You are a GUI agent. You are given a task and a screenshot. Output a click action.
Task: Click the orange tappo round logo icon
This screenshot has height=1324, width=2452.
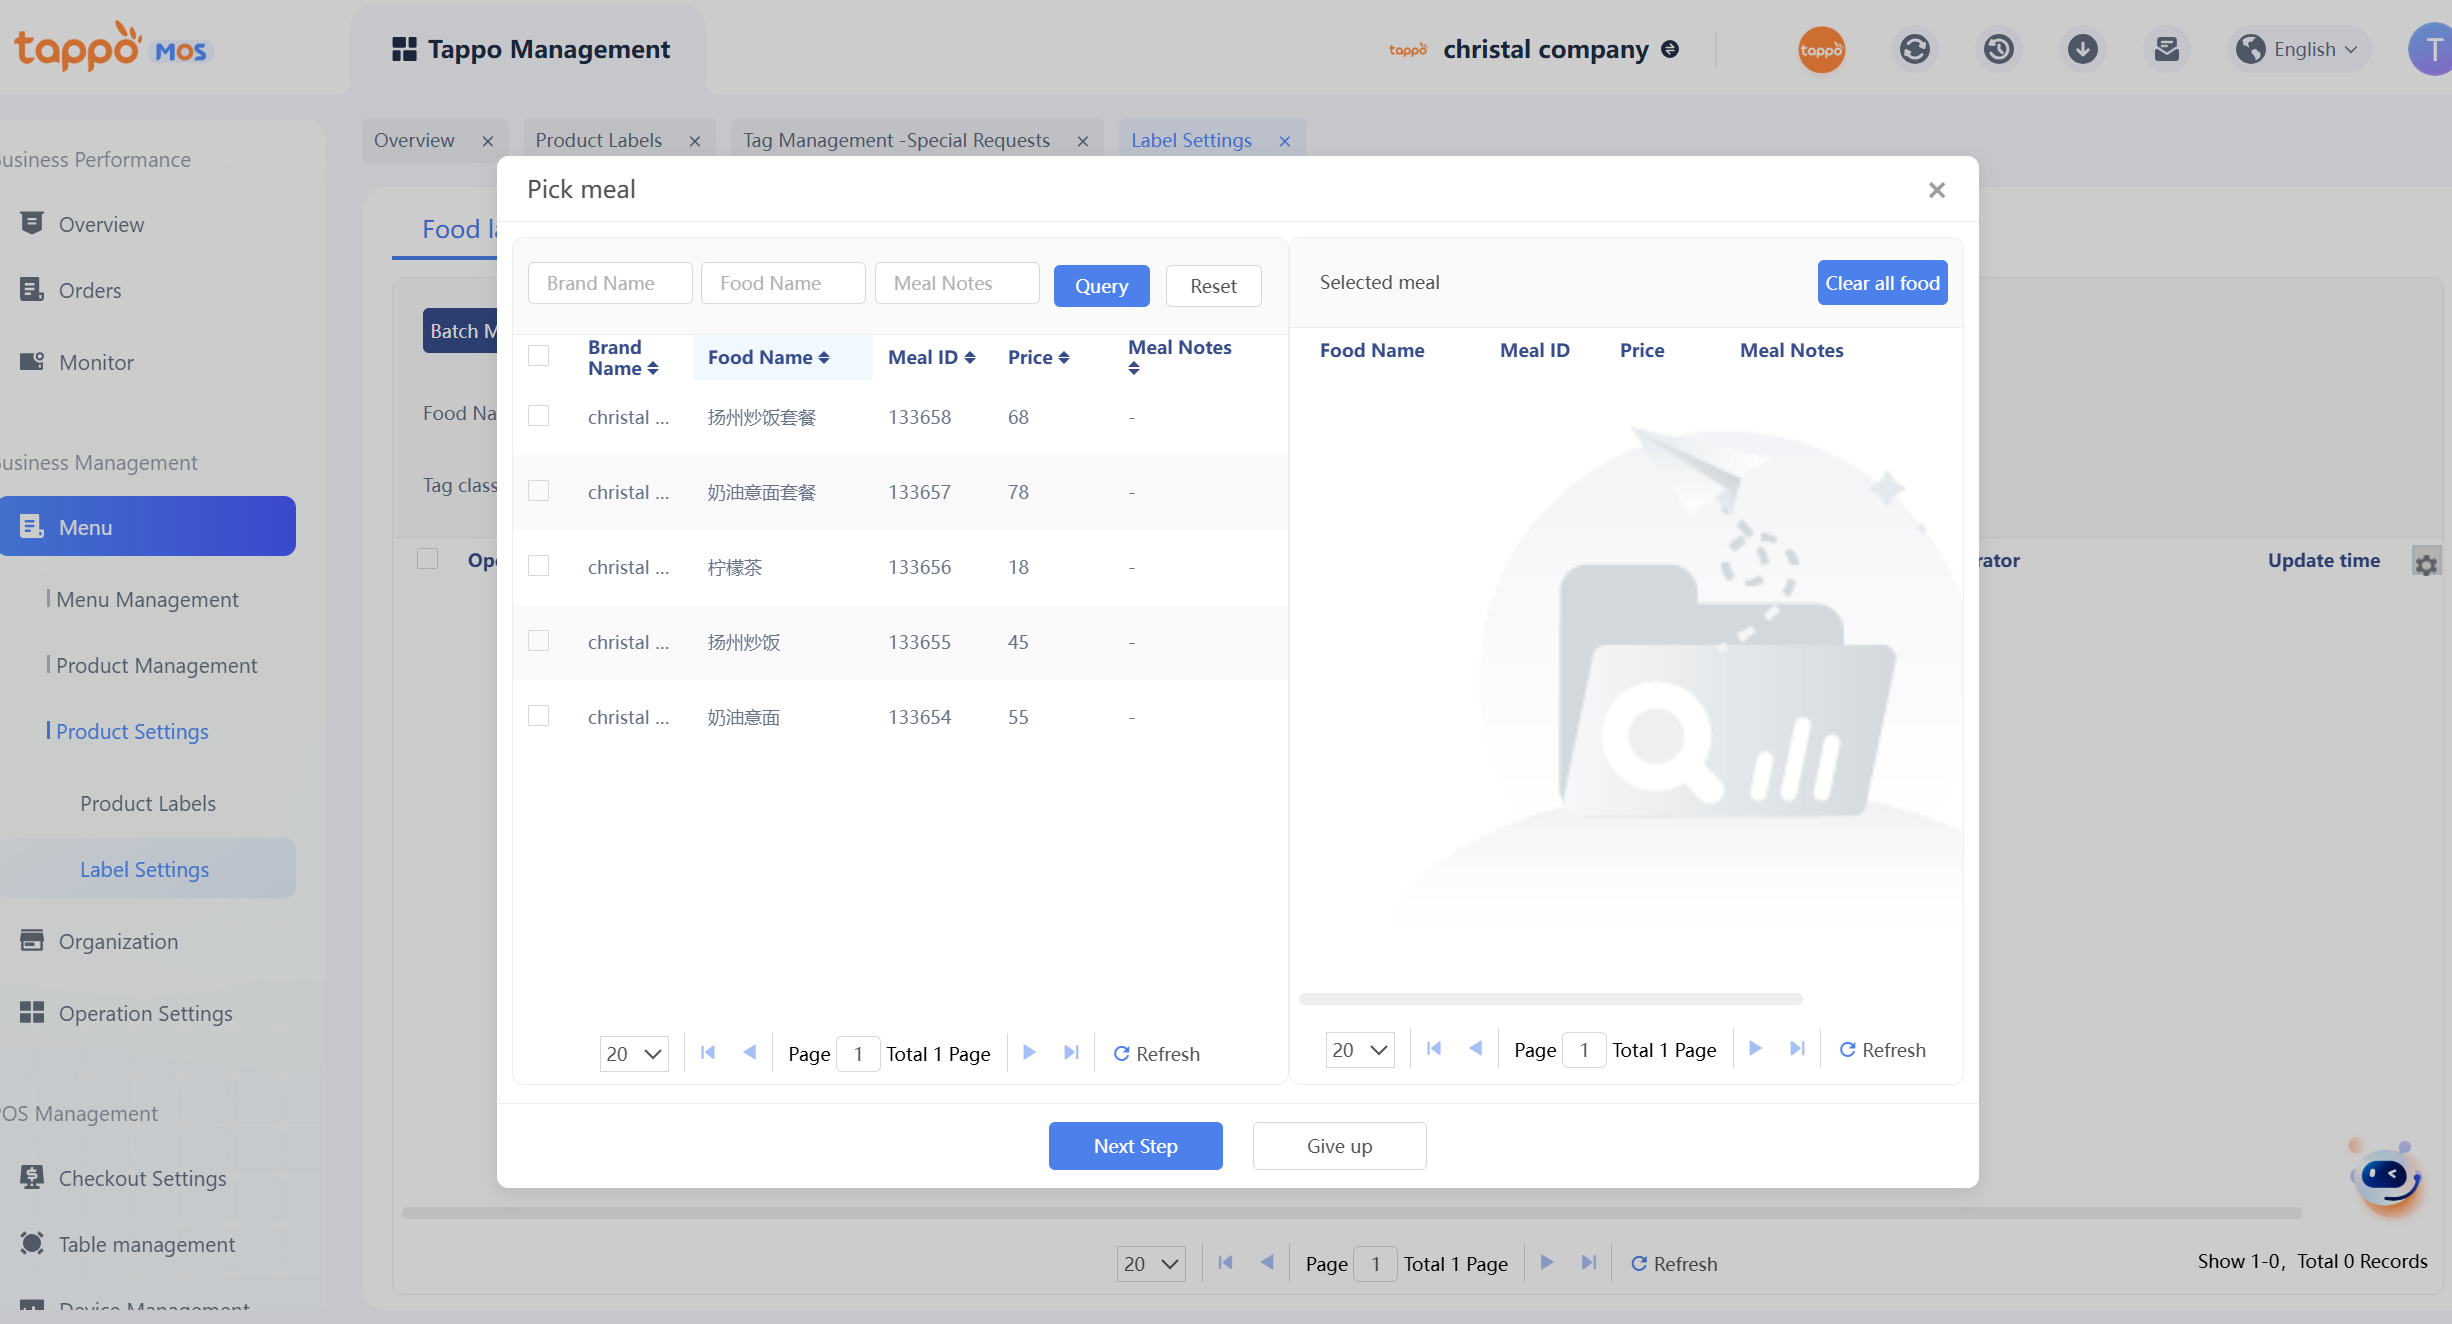(x=1821, y=49)
